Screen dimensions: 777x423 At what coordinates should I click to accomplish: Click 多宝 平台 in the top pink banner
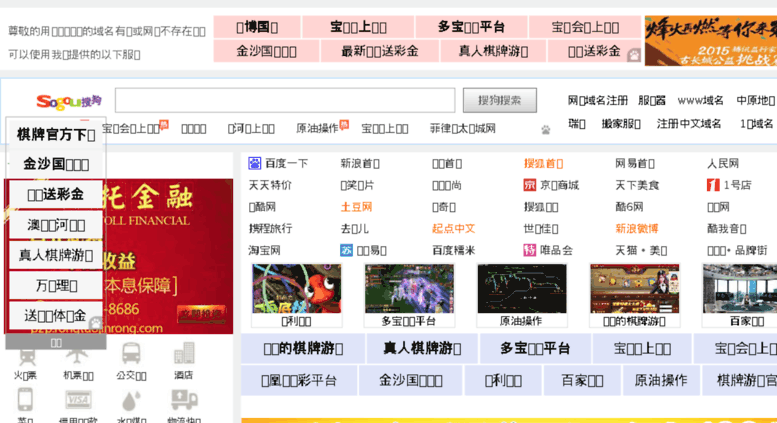471,27
